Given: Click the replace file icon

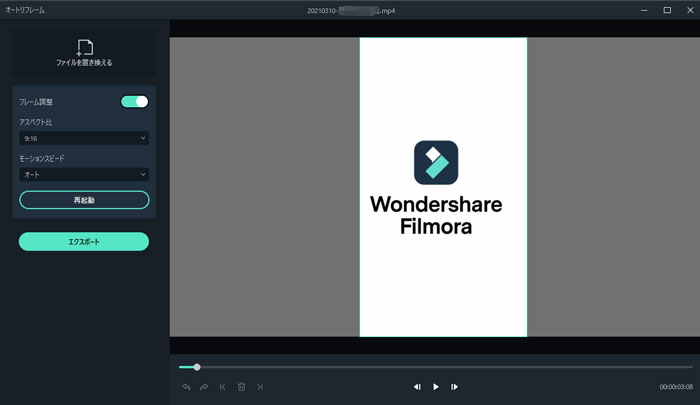Looking at the screenshot, I should click(x=84, y=47).
